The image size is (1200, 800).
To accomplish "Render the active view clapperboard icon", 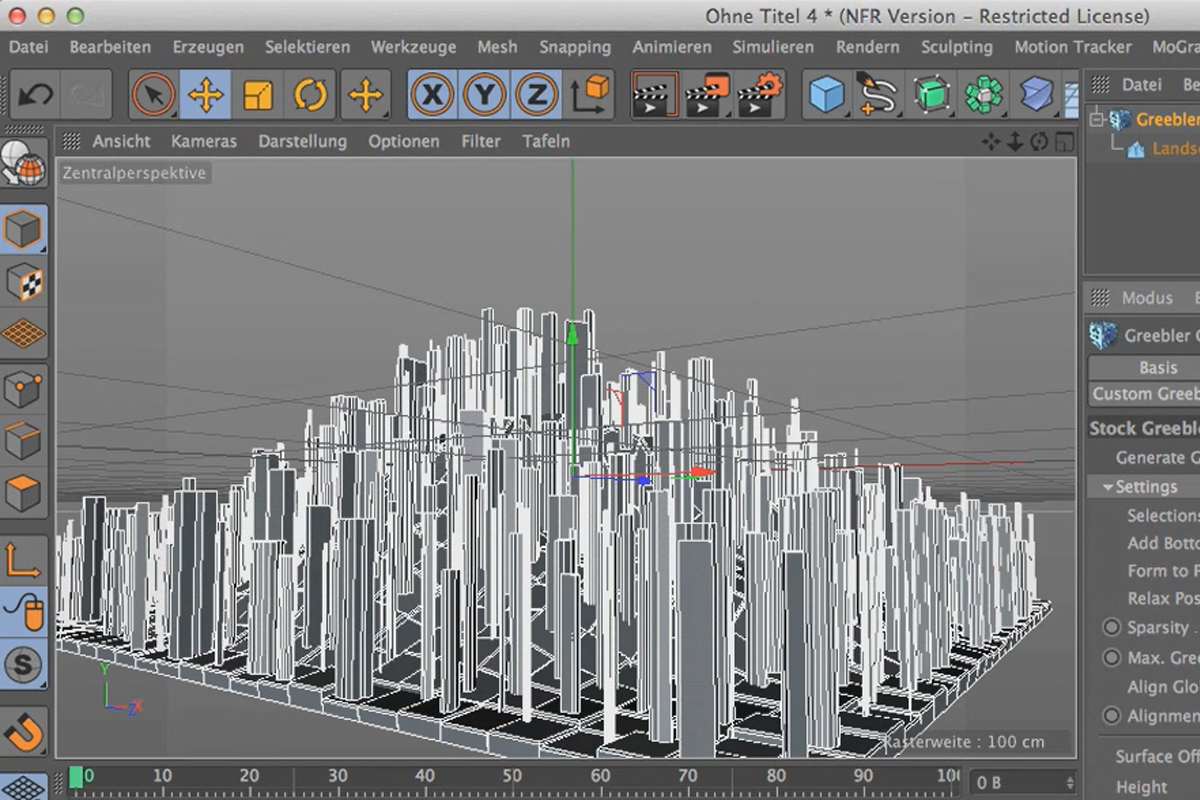I will [x=654, y=96].
